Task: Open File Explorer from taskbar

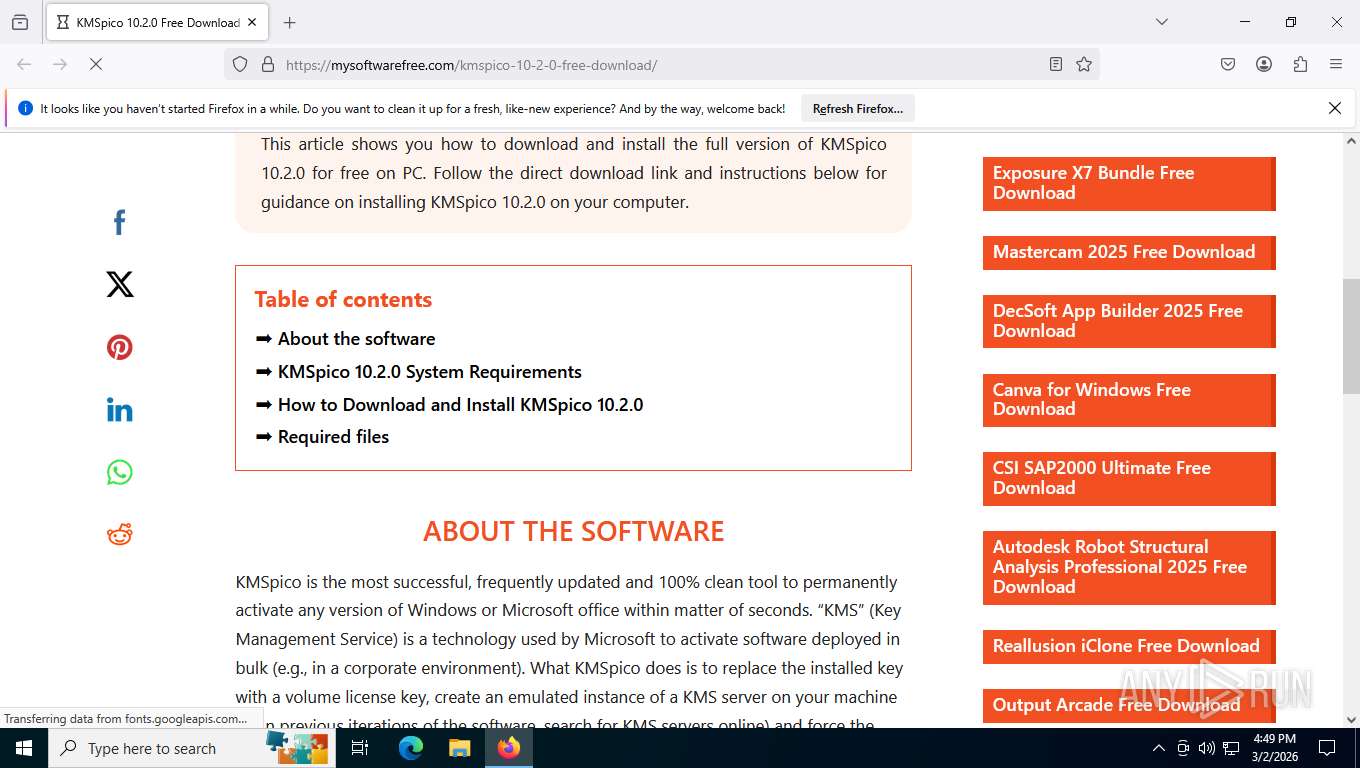Action: click(459, 748)
